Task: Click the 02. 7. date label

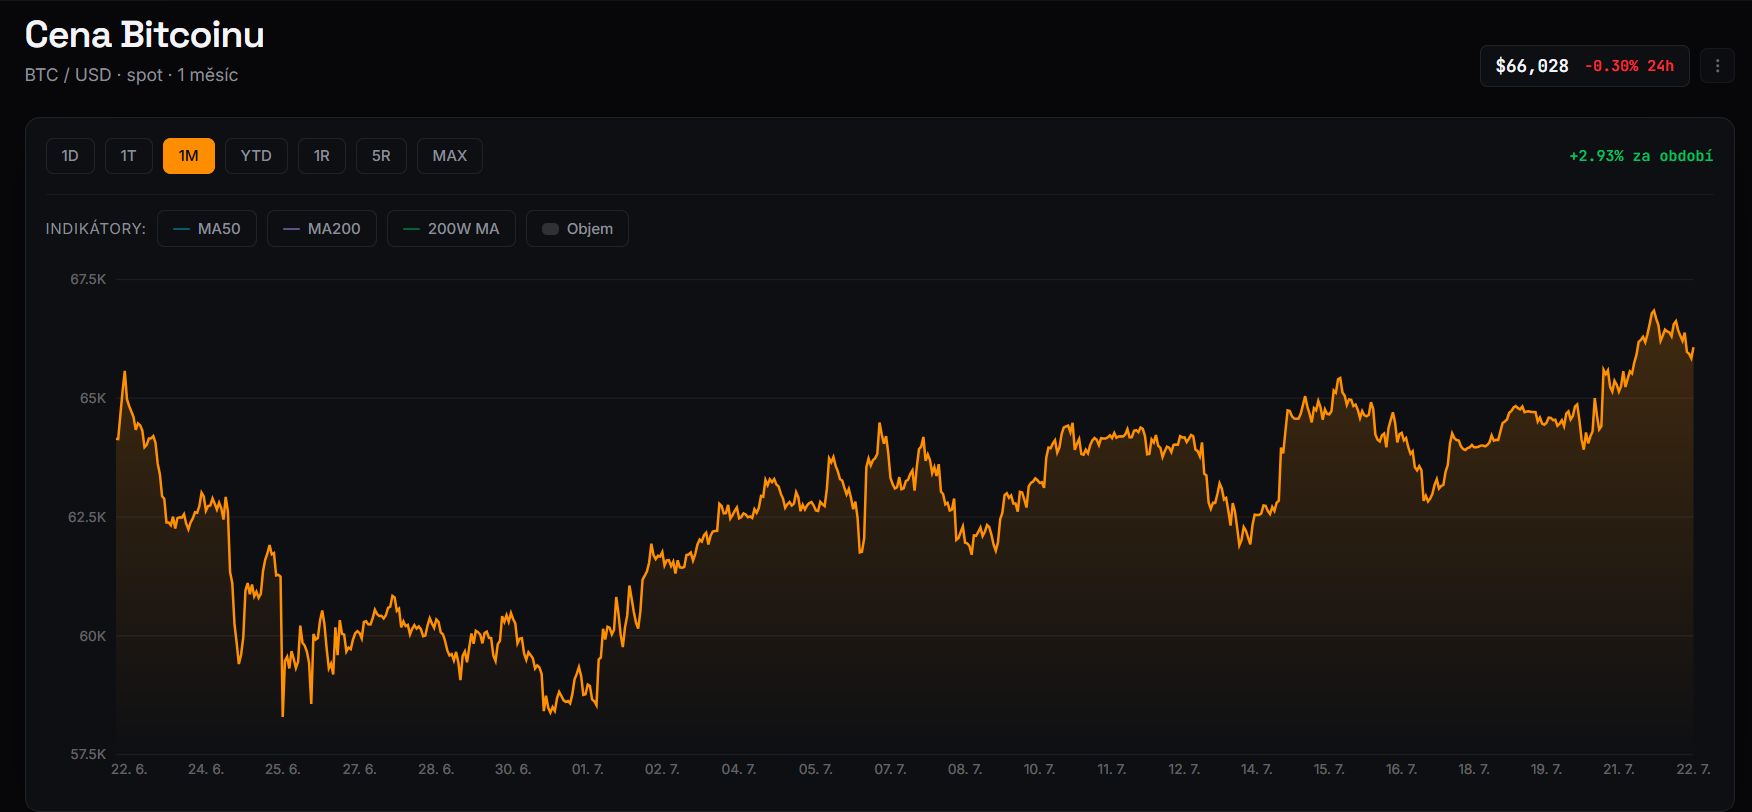Action: point(662,769)
